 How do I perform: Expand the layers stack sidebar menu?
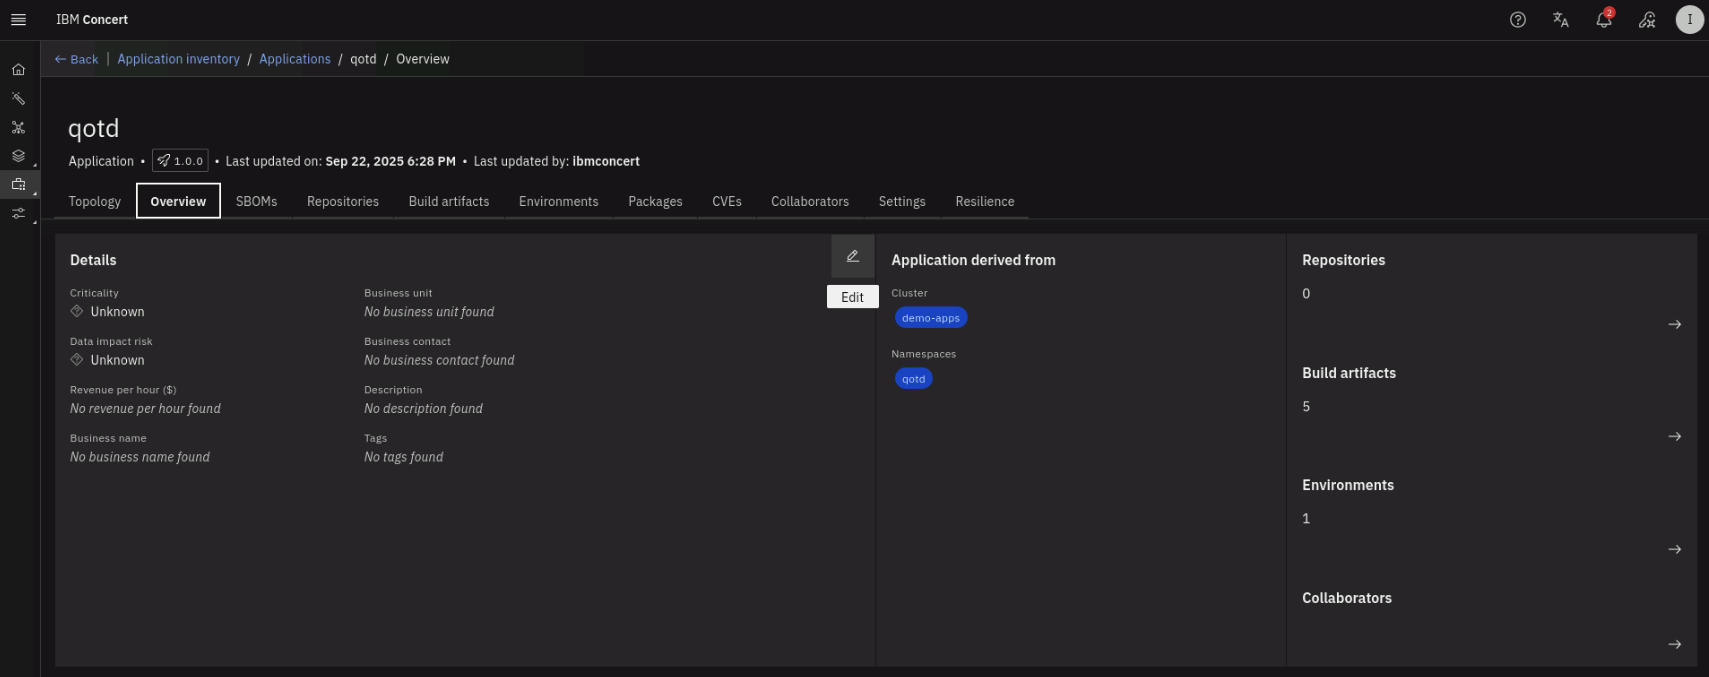click(x=18, y=156)
